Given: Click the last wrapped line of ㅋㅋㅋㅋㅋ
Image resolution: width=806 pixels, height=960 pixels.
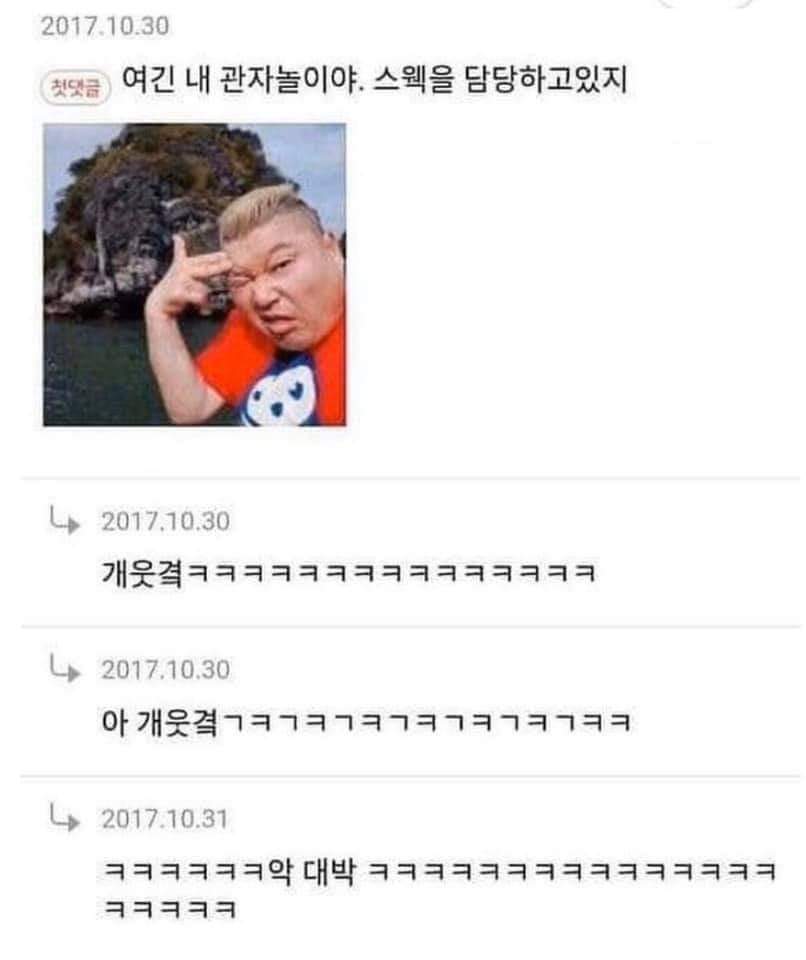Looking at the screenshot, I should (x=170, y=909).
